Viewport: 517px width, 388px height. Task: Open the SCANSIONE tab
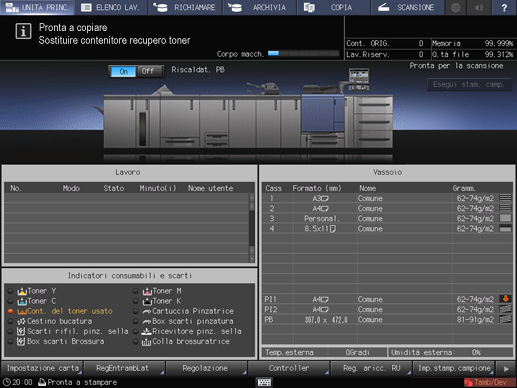click(407, 7)
